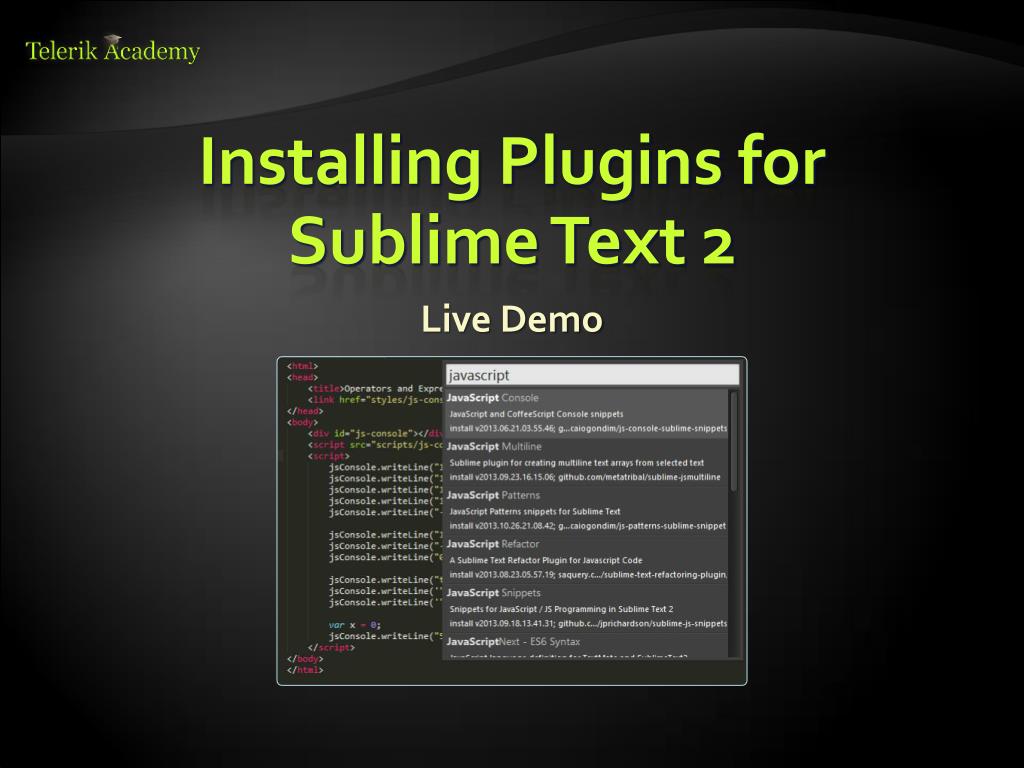Click the 'Sublime Text 2' heading line
Viewport: 1024px width, 768px height.
click(512, 240)
